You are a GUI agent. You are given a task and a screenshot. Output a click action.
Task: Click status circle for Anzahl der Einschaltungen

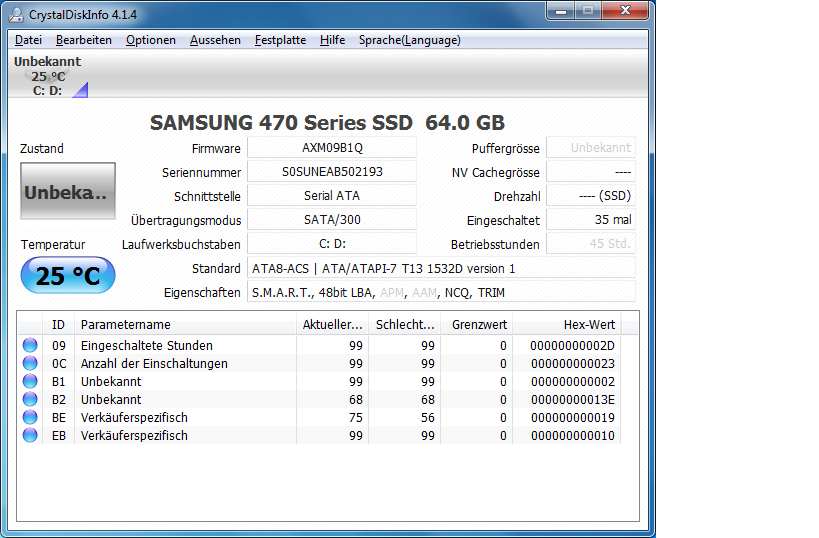pos(30,364)
